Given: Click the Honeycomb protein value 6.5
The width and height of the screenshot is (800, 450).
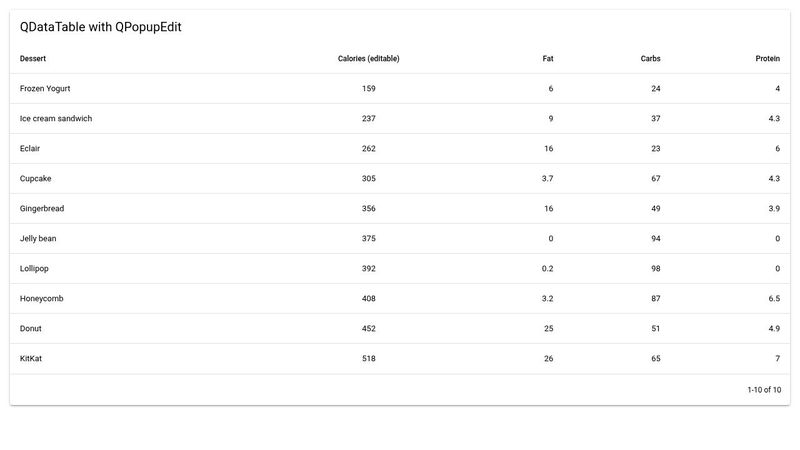Looking at the screenshot, I should [x=773, y=299].
